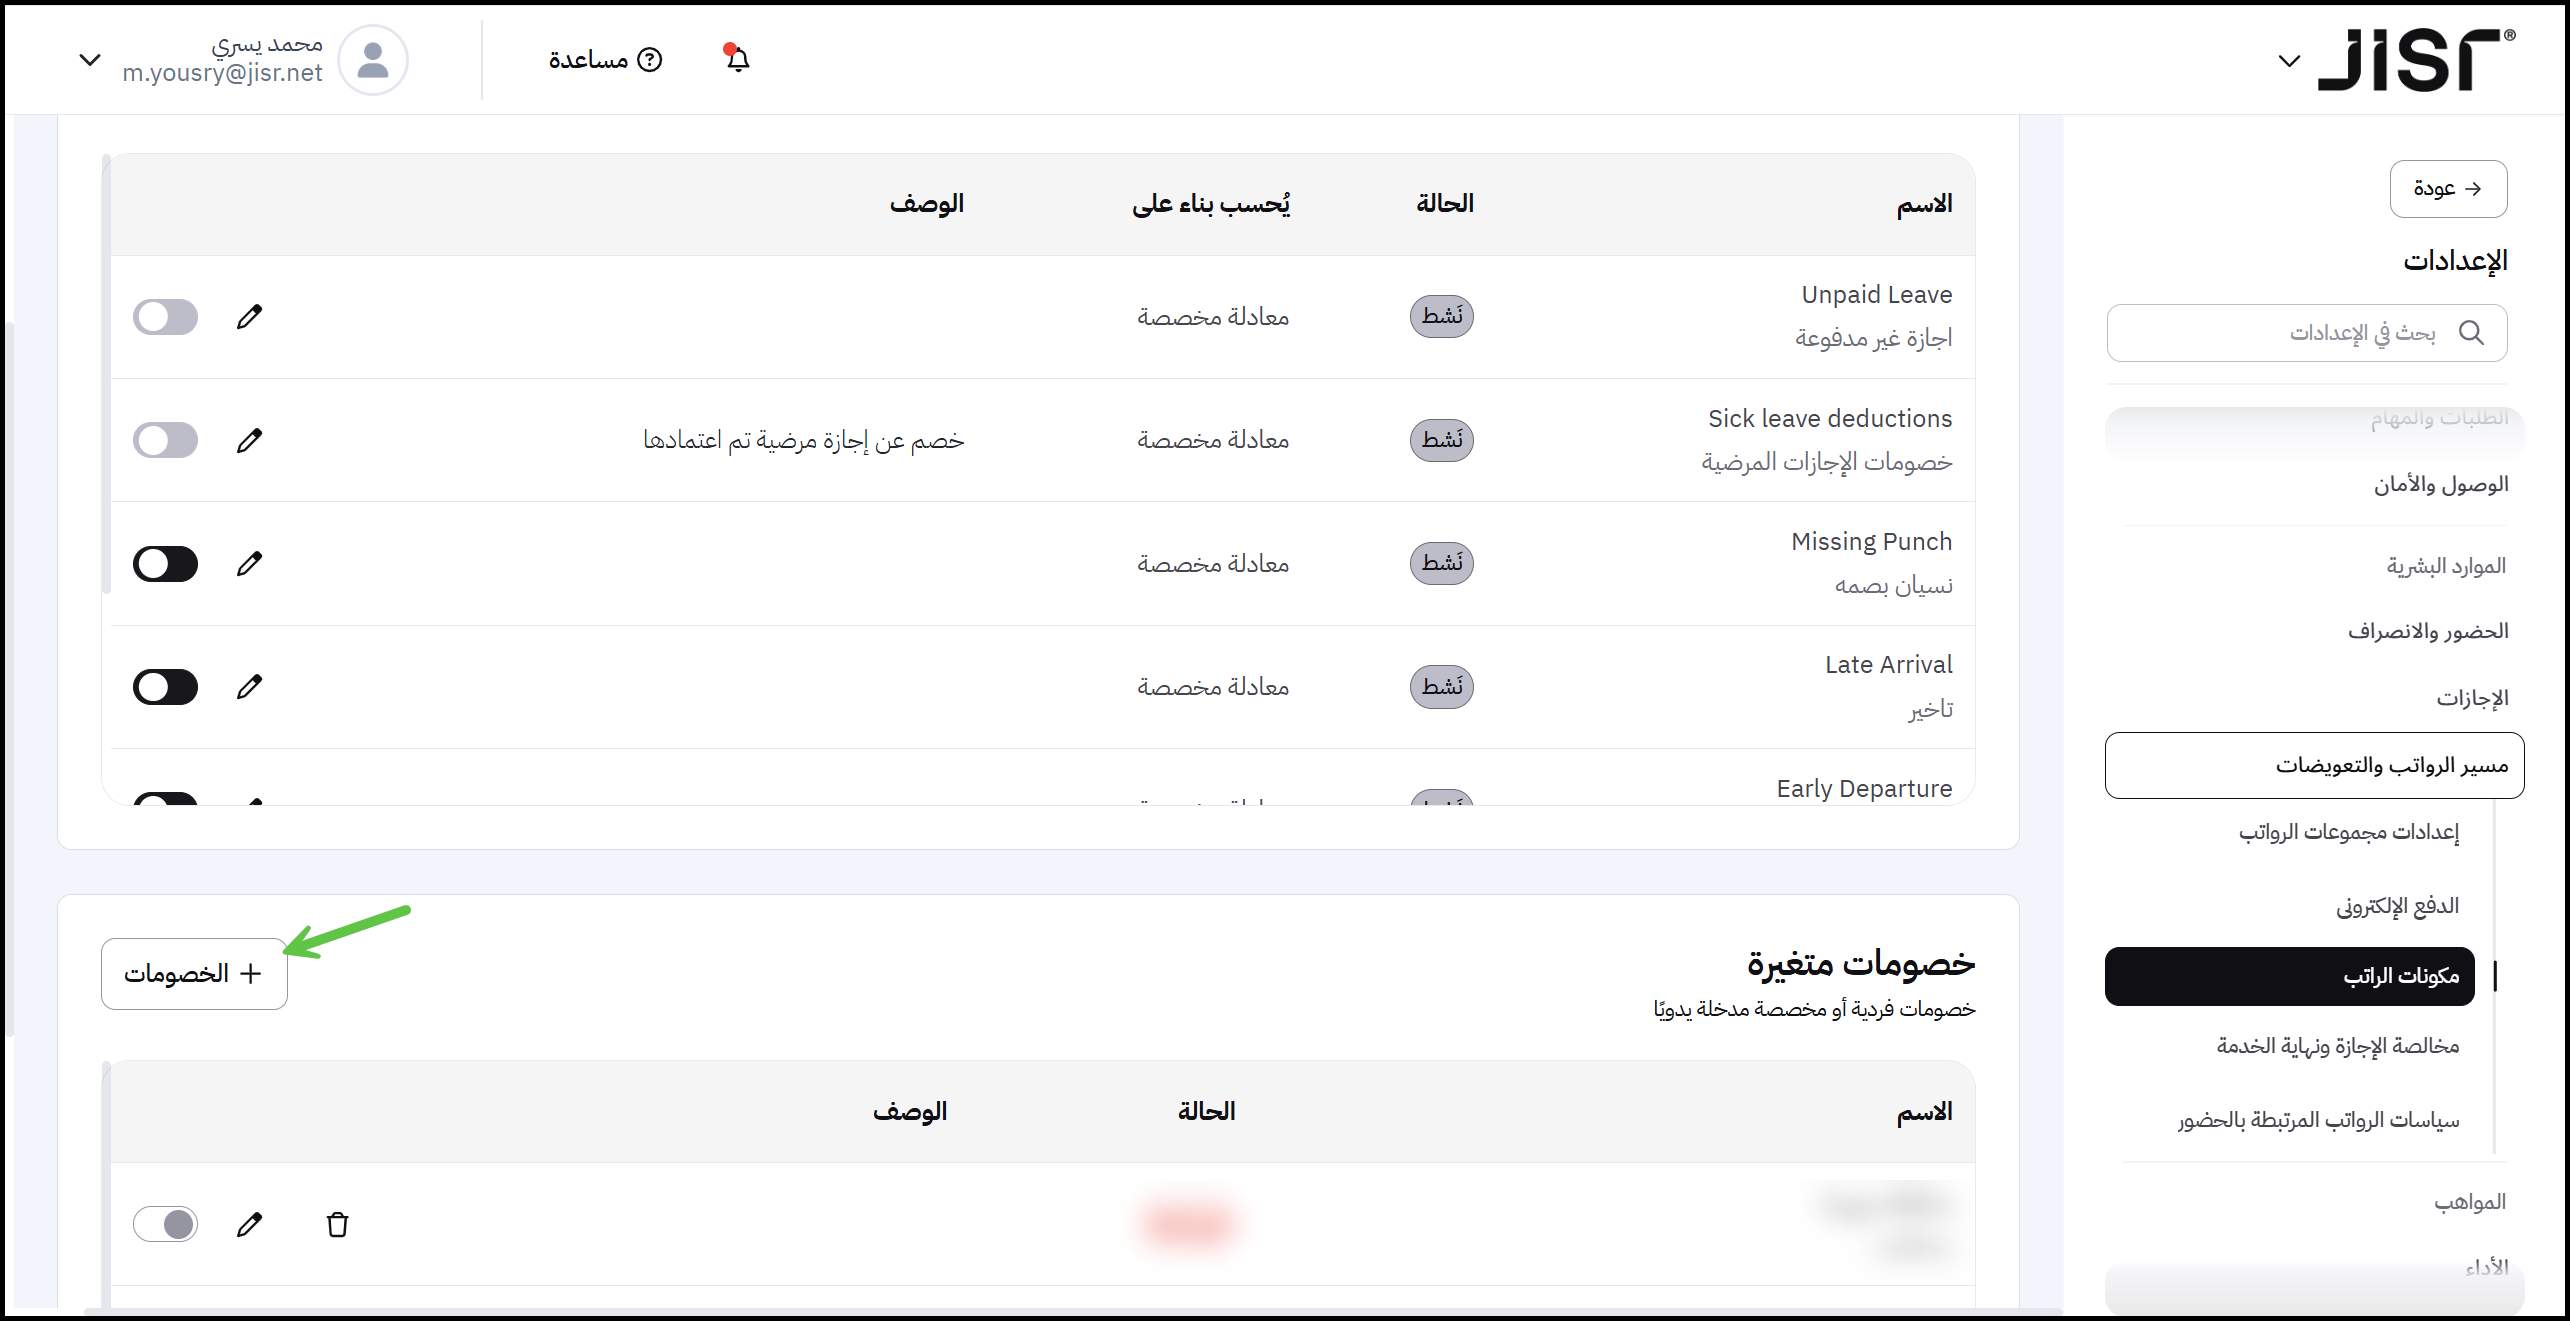Click the search magnifier icon in settings
This screenshot has height=1321, width=2570.
click(2471, 333)
